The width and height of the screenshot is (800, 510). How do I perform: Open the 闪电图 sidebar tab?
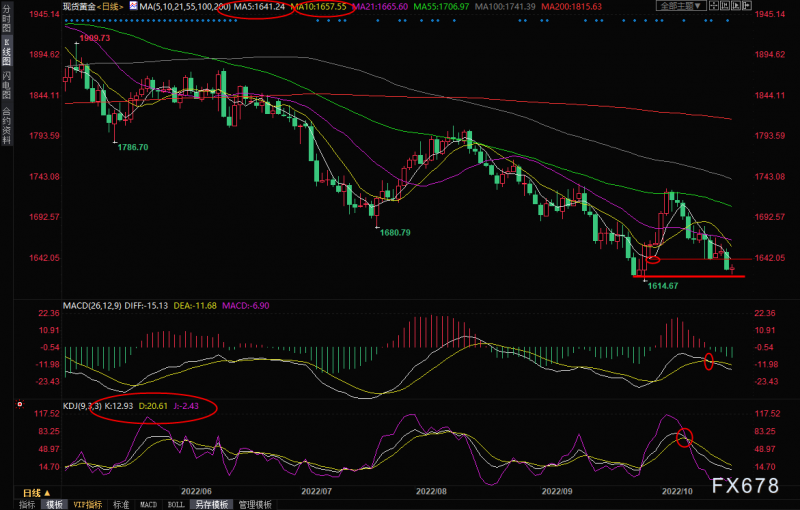click(x=6, y=84)
